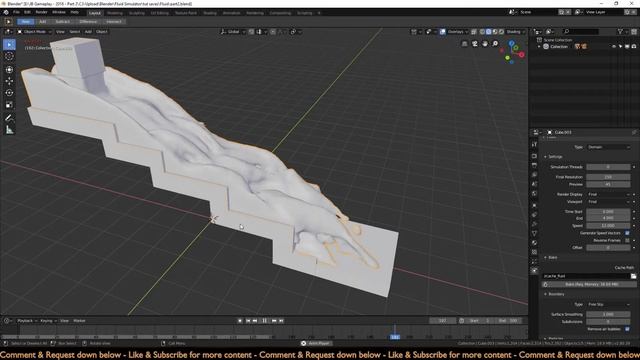Open the Output properties tab icon
This screenshot has width=640, height=360.
(534, 165)
